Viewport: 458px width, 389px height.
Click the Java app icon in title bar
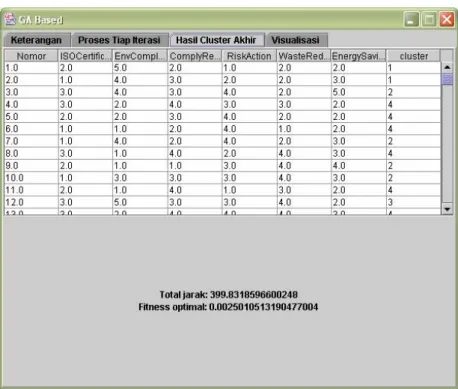tap(10, 19)
